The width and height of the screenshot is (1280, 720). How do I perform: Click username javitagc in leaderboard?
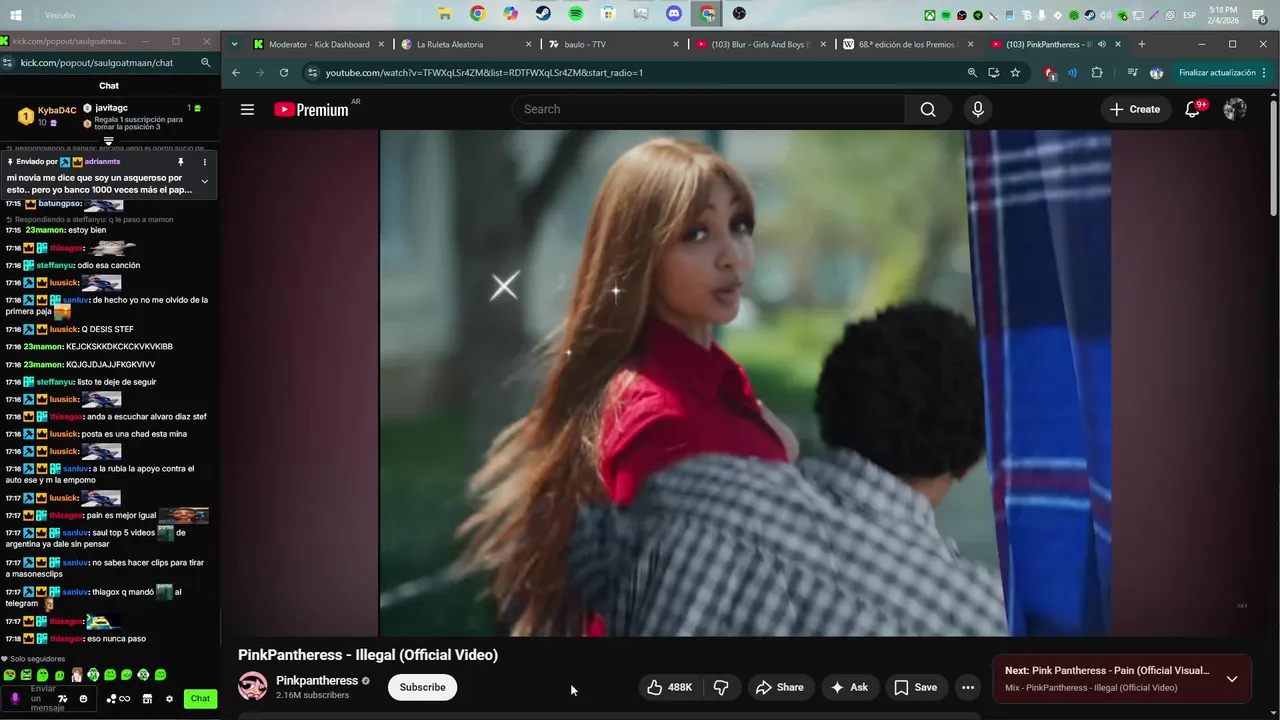pyautogui.click(x=111, y=108)
